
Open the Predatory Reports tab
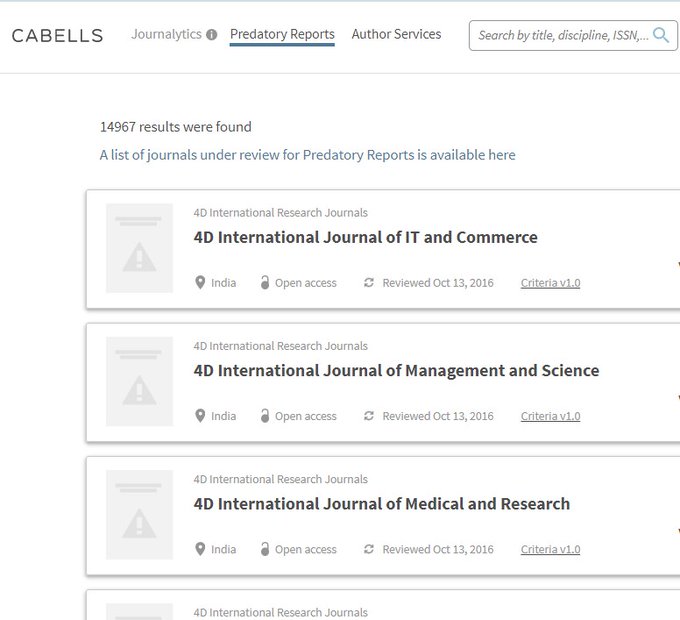282,34
